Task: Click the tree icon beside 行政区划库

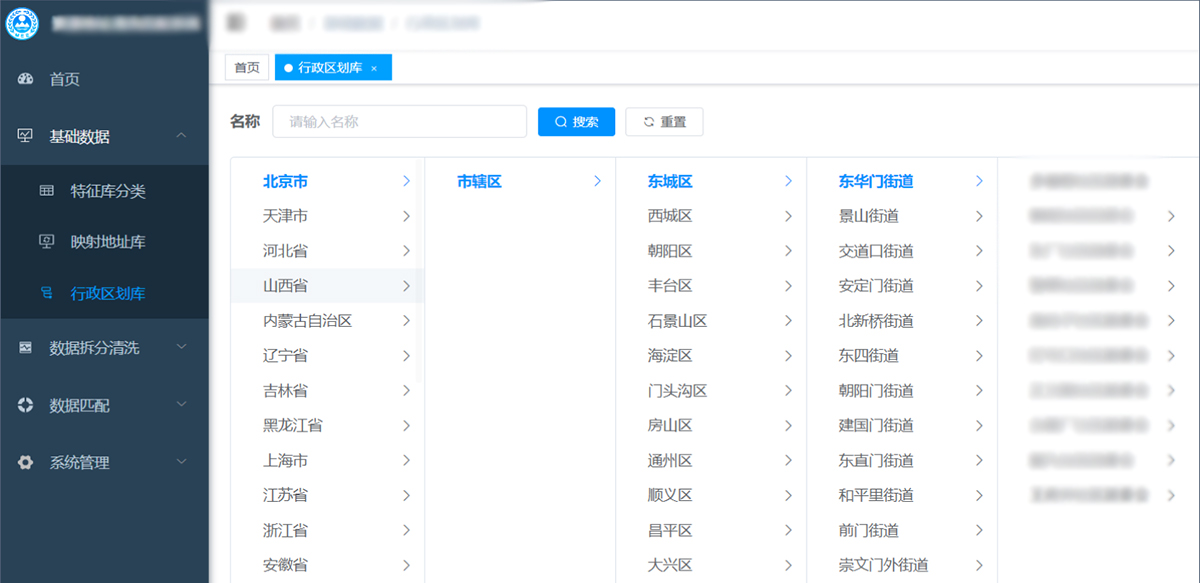Action: tap(46, 293)
